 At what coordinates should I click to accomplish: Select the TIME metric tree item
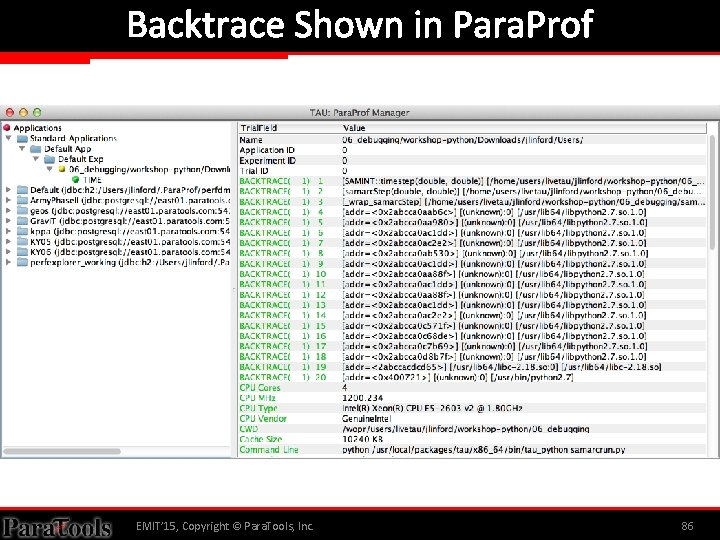(92, 180)
